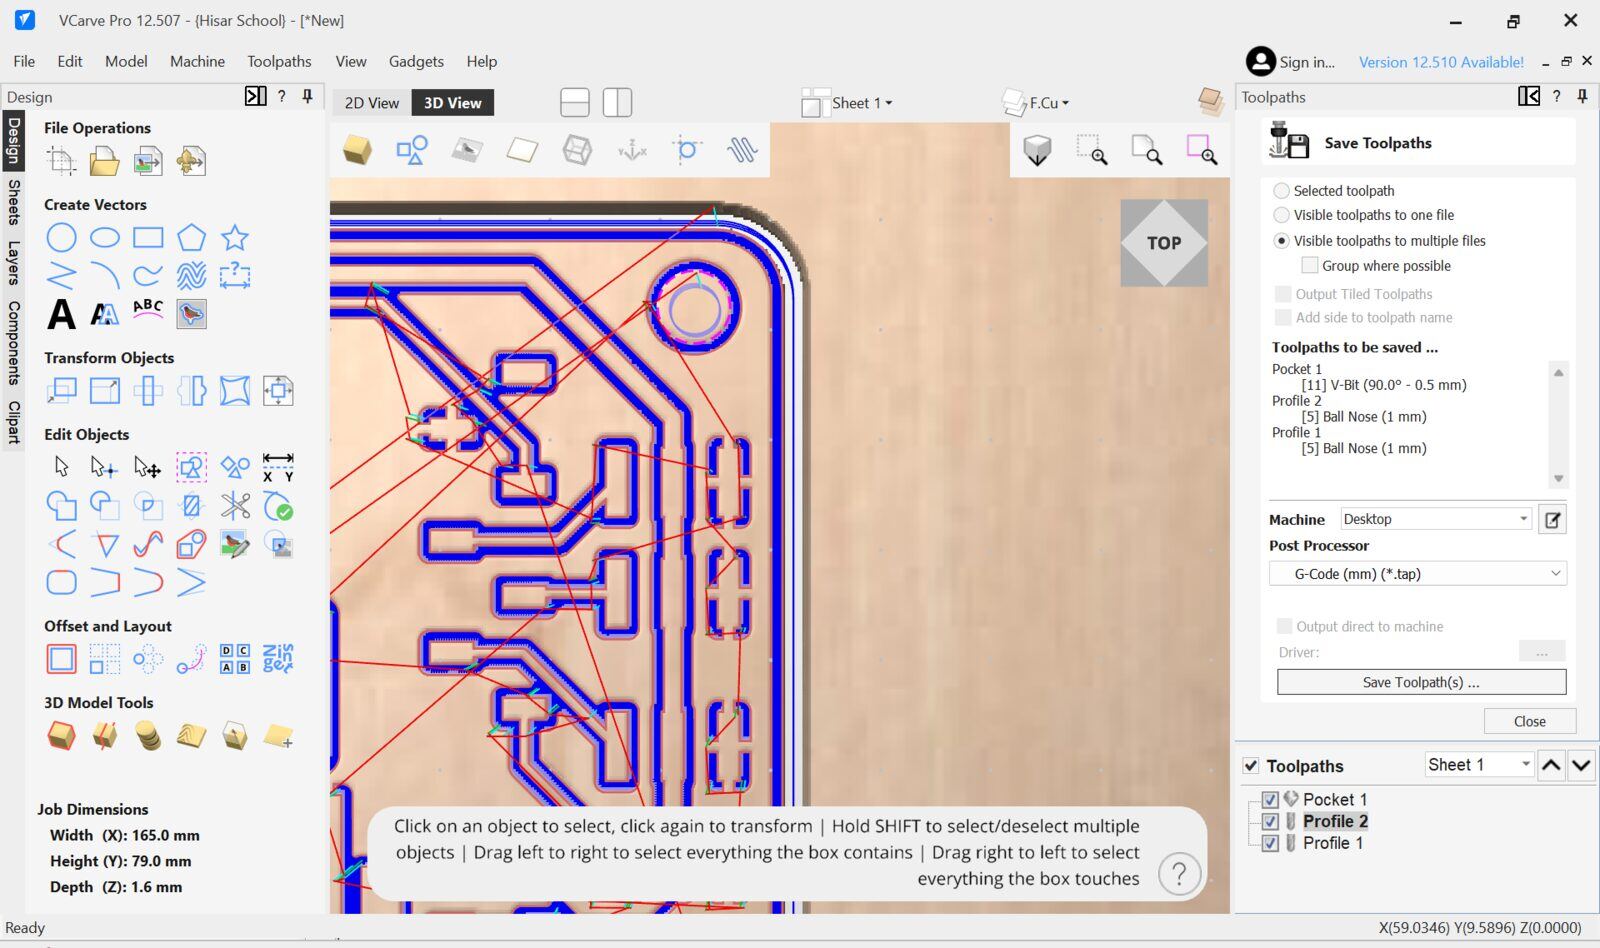1600x948 pixels.
Task: Open the Layers side tab
Action: coord(13,263)
